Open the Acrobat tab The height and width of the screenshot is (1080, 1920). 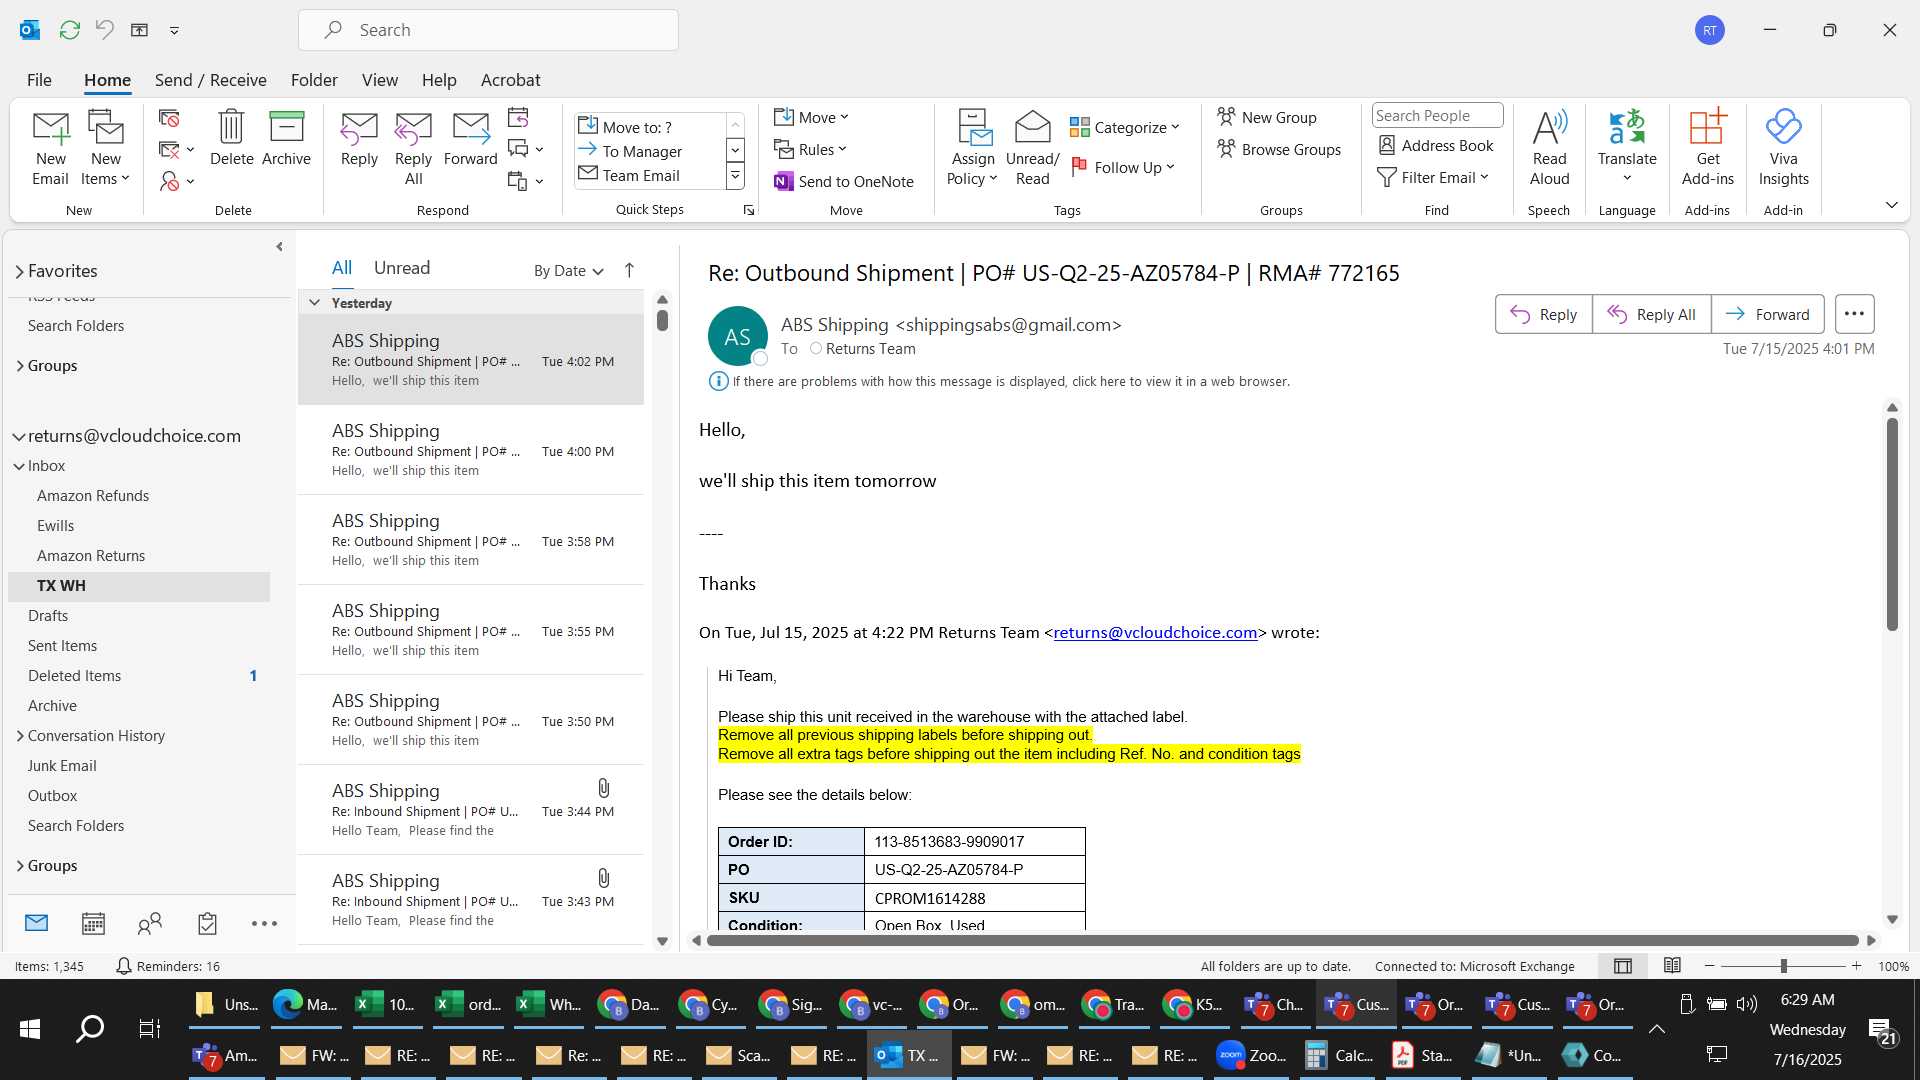pyautogui.click(x=510, y=80)
